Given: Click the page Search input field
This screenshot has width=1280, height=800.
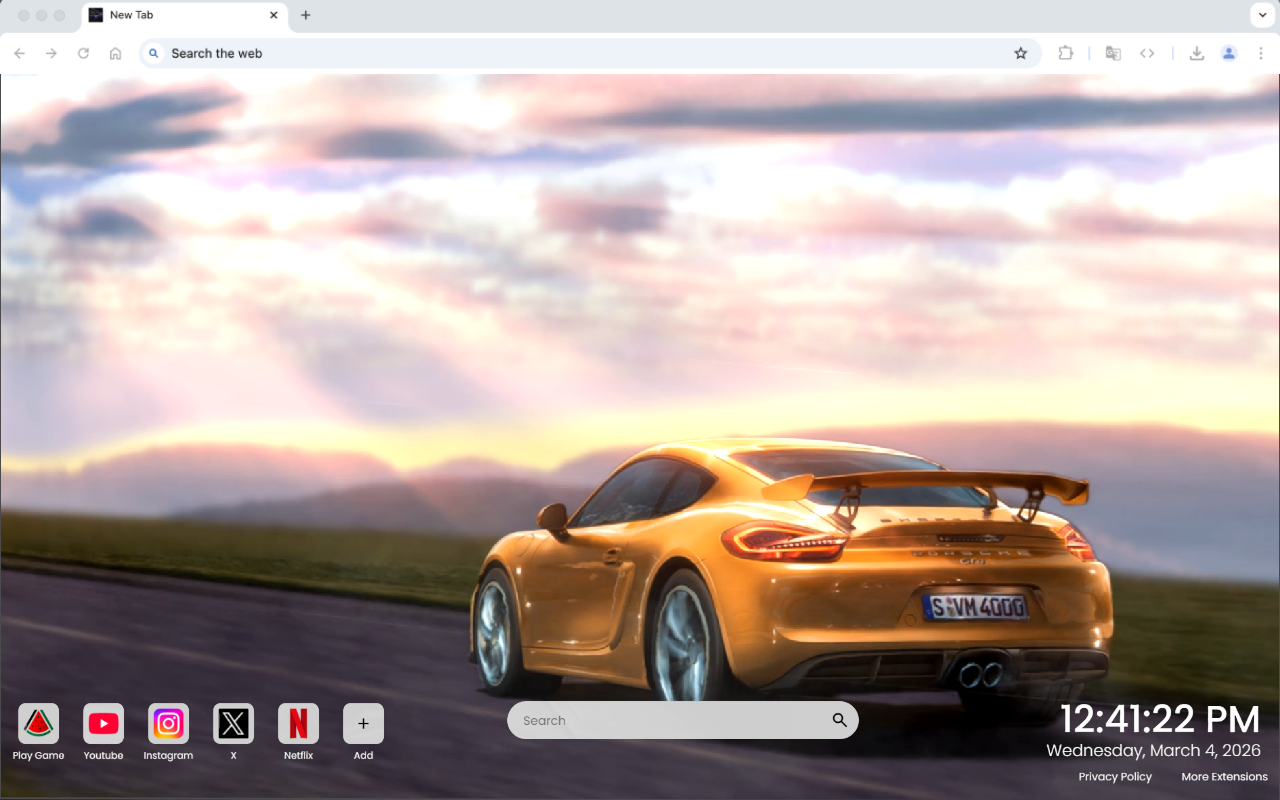Looking at the screenshot, I should pyautogui.click(x=682, y=720).
